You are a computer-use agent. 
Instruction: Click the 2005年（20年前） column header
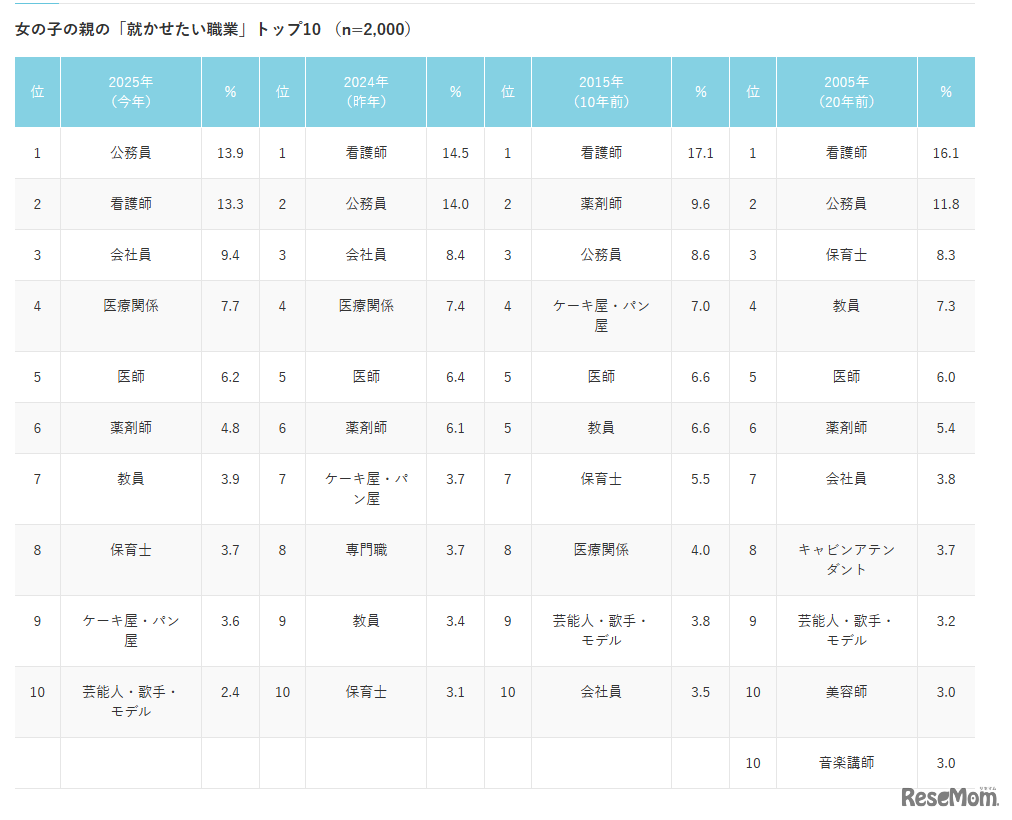click(846, 92)
